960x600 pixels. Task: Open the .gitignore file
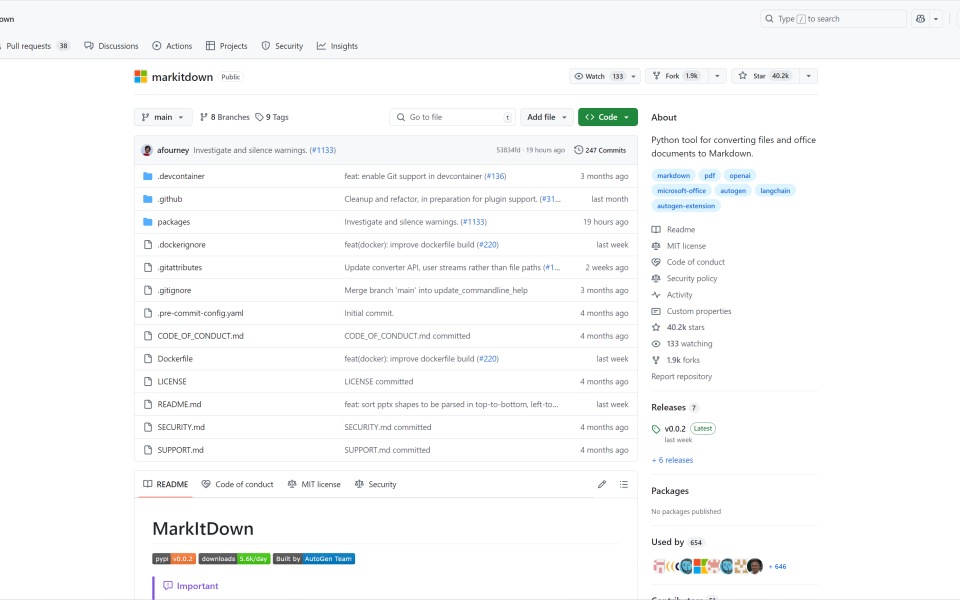[174, 290]
